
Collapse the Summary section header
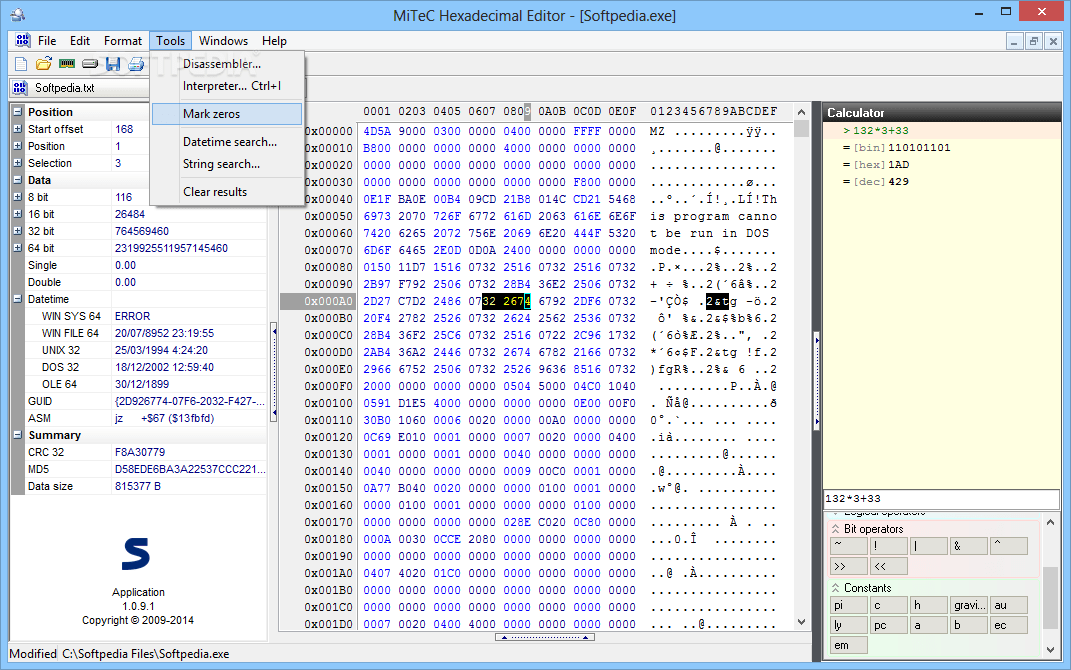point(18,435)
